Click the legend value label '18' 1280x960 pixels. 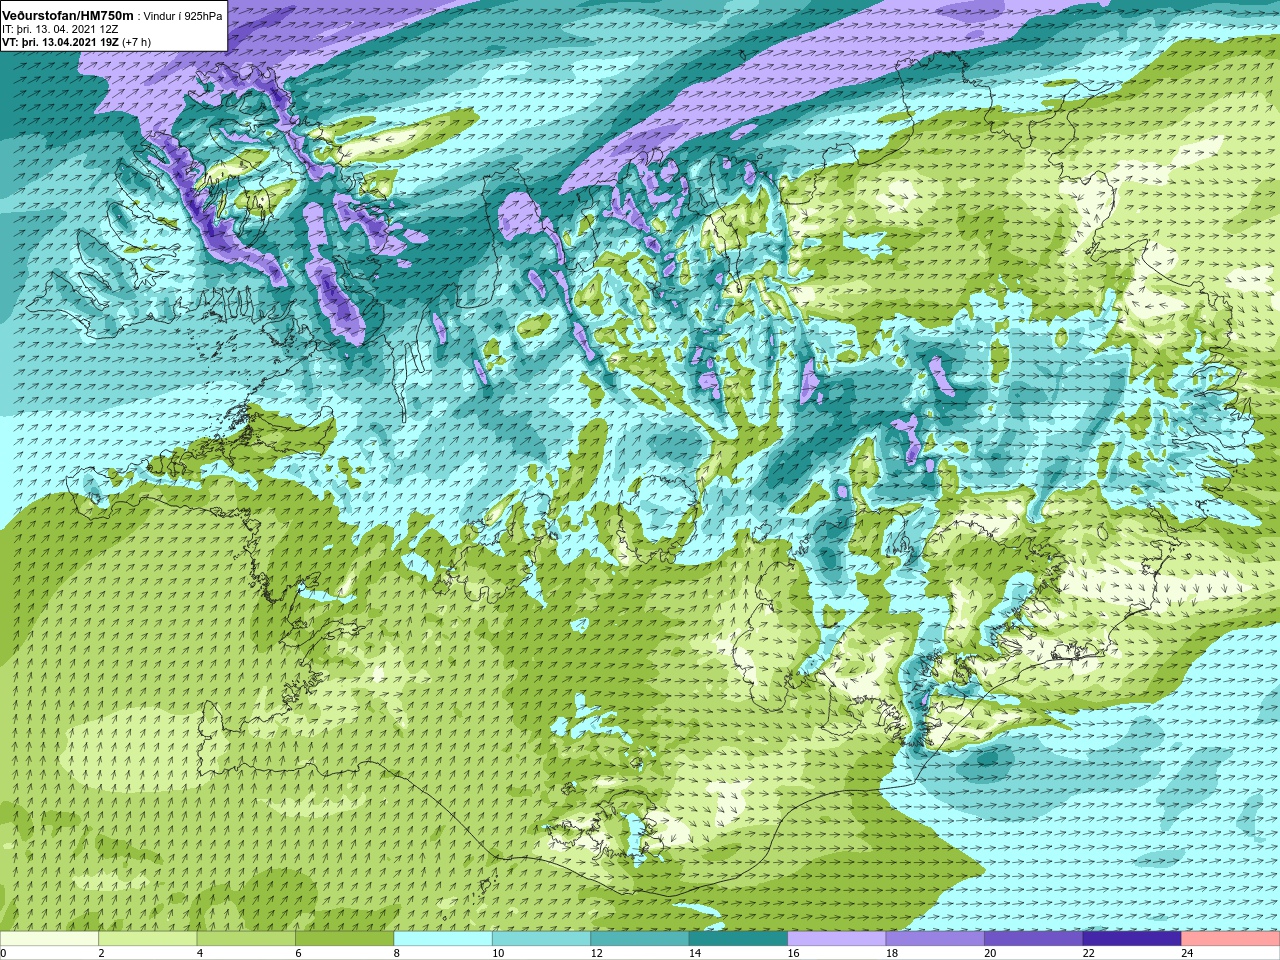[892, 953]
